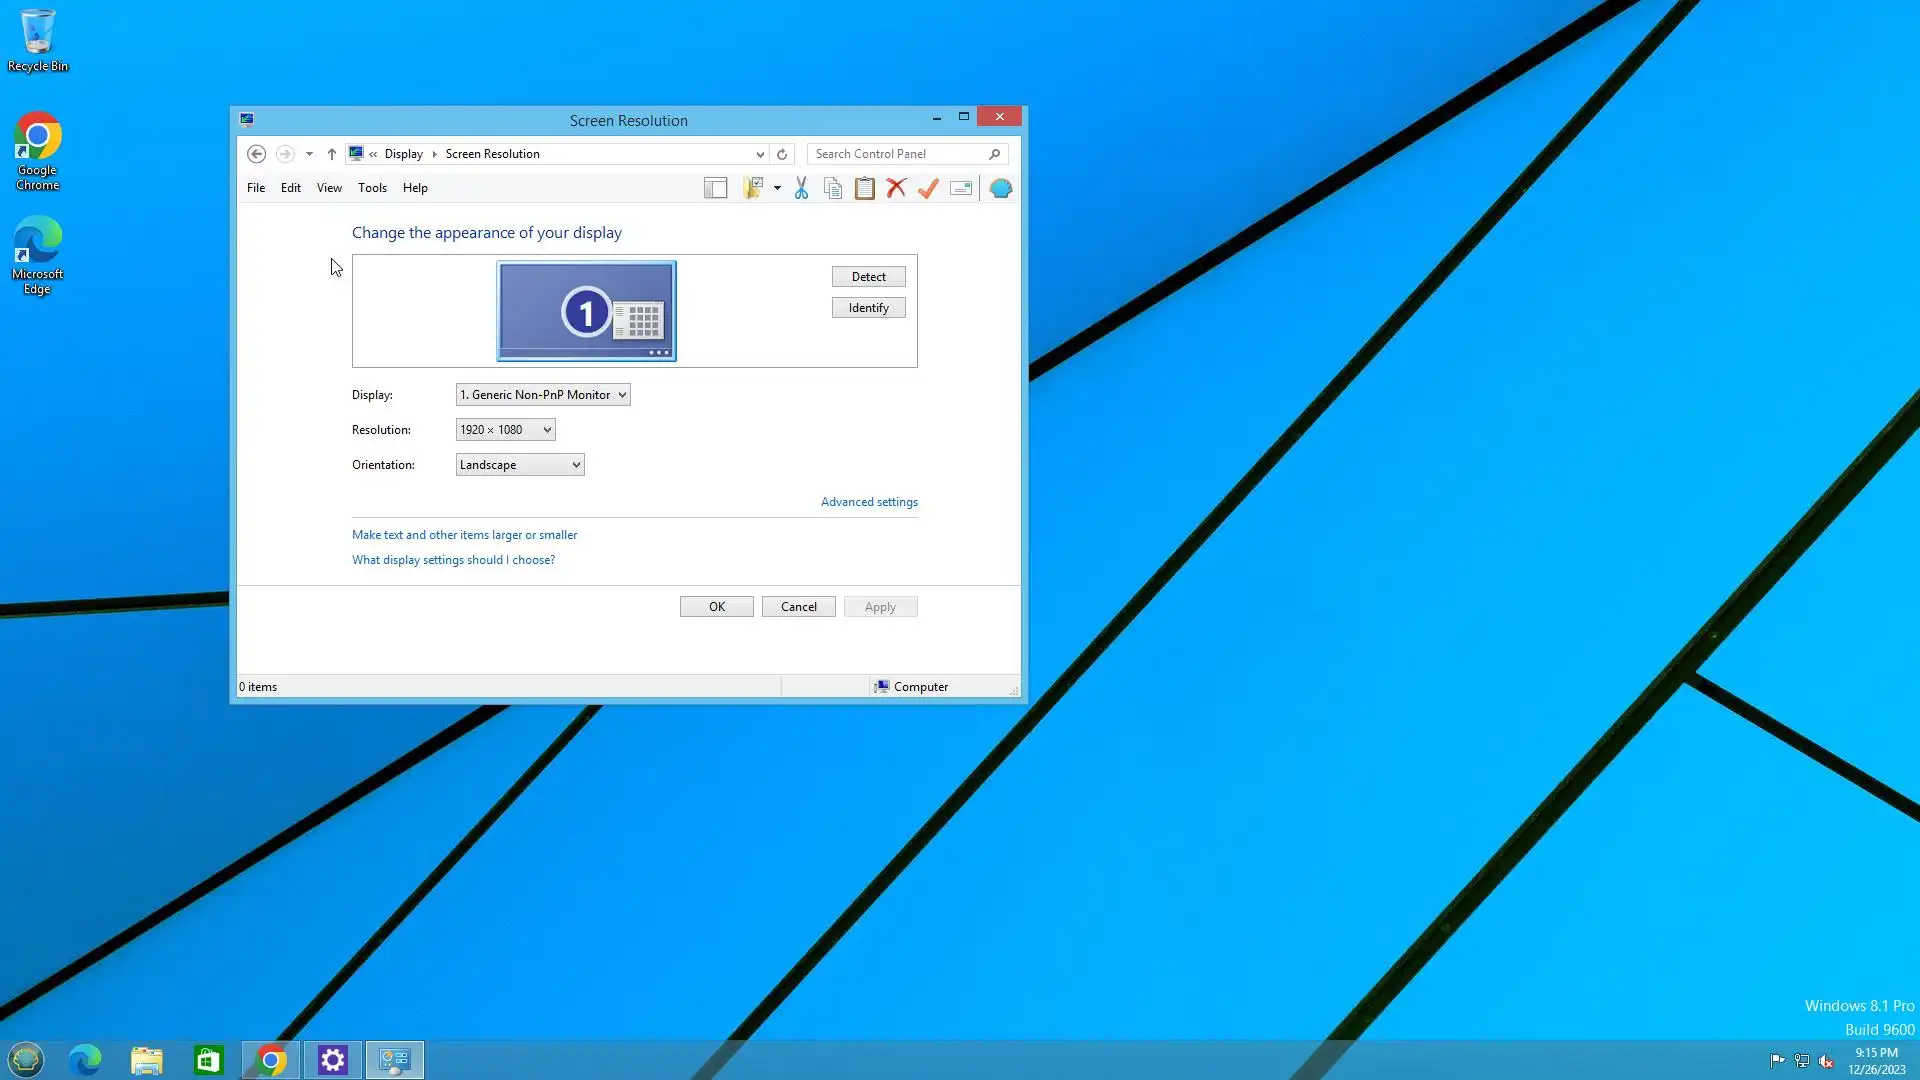Click the Cut scissors toolbar icon
1920x1080 pixels.
[801, 188]
